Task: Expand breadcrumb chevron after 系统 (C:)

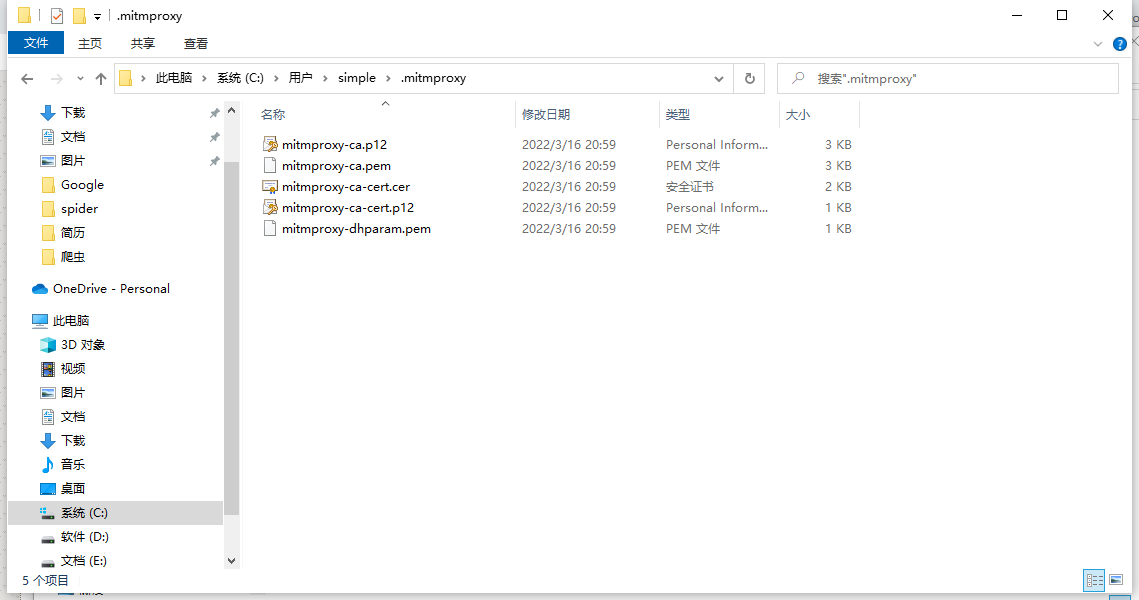Action: [276, 78]
